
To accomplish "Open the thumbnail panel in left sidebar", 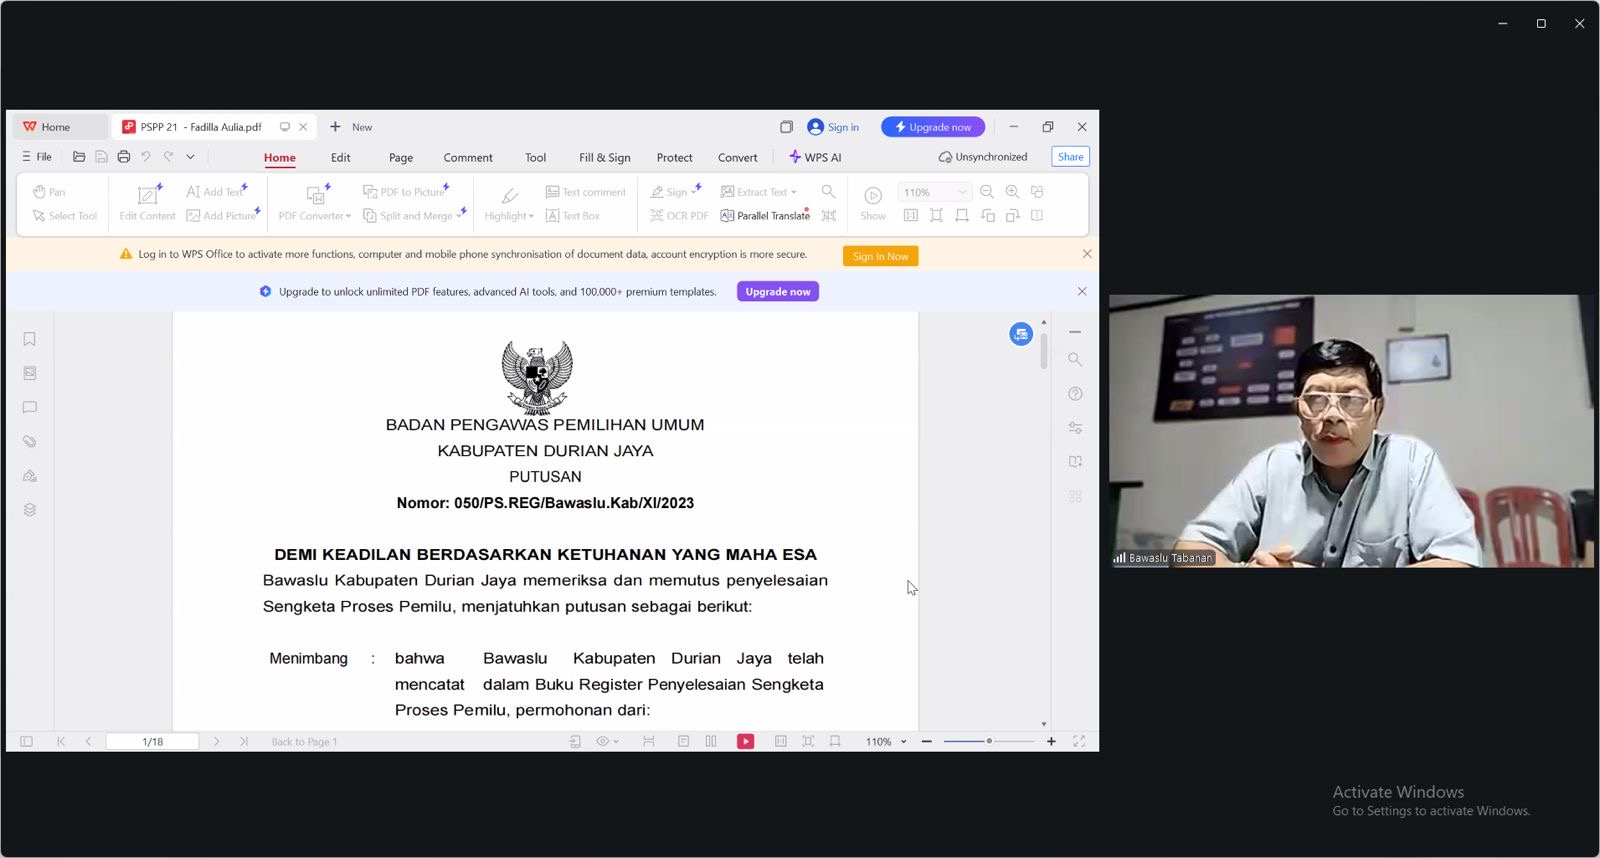I will click(30, 374).
